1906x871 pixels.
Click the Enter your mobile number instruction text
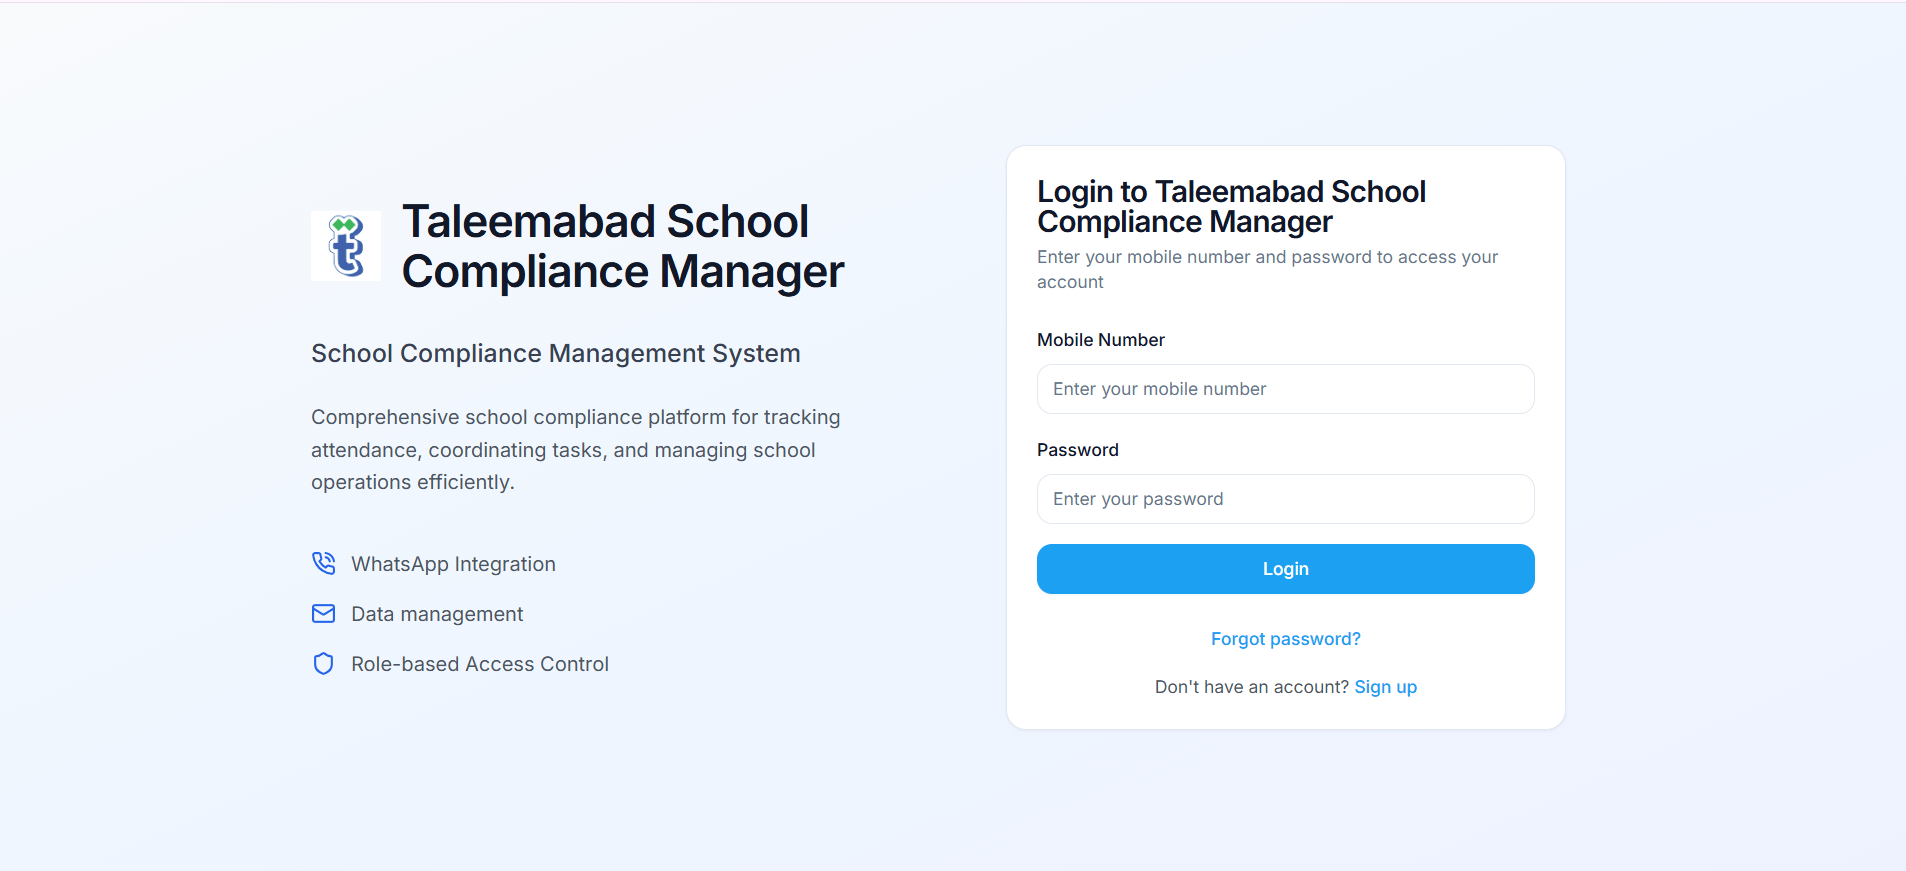[1267, 269]
